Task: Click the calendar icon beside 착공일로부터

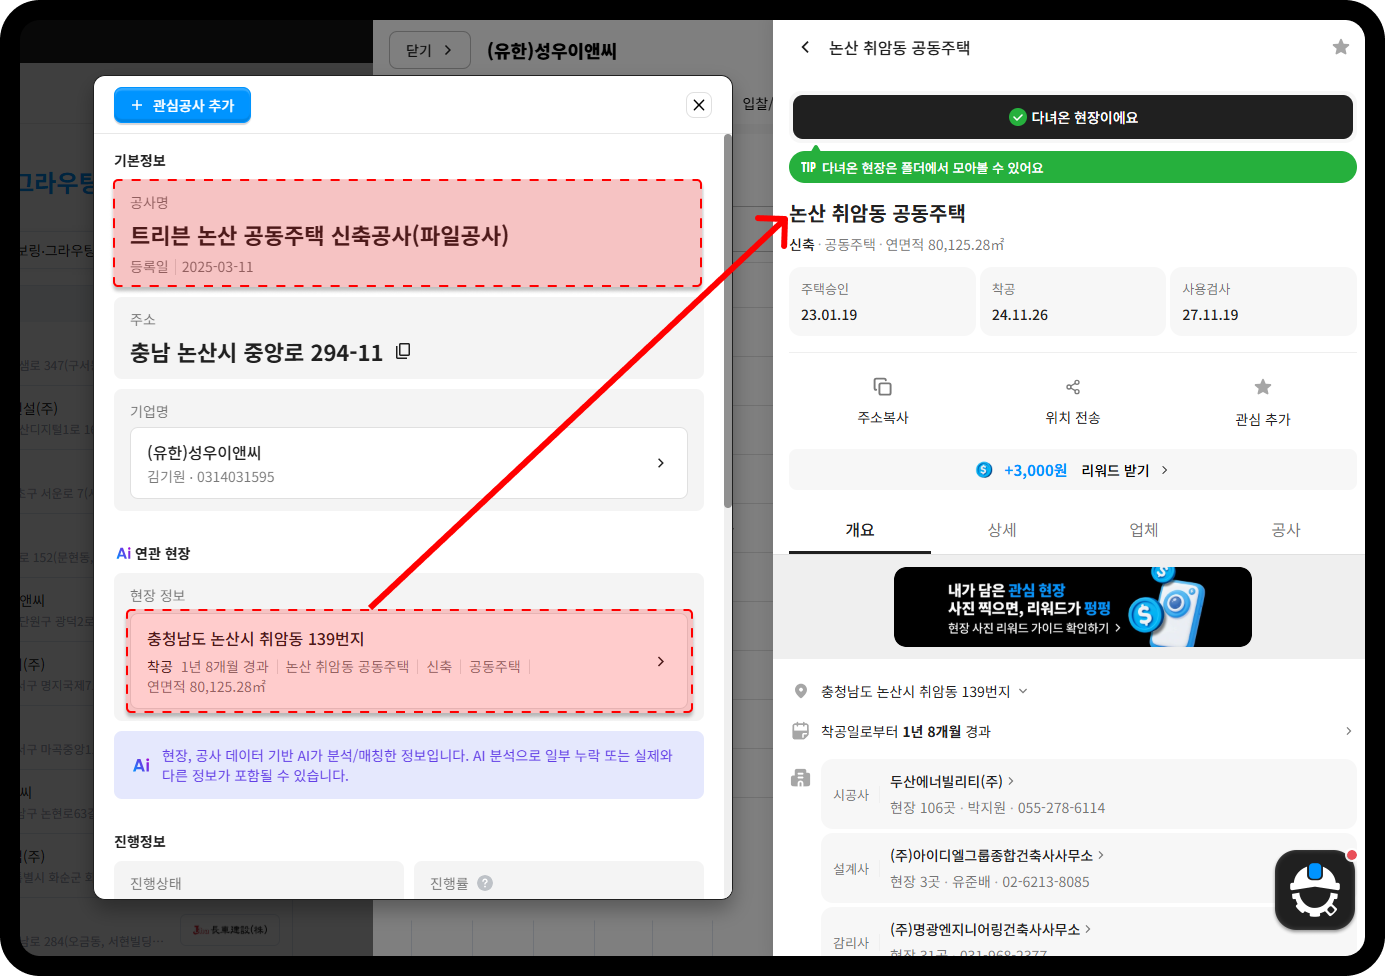Action: 800,731
